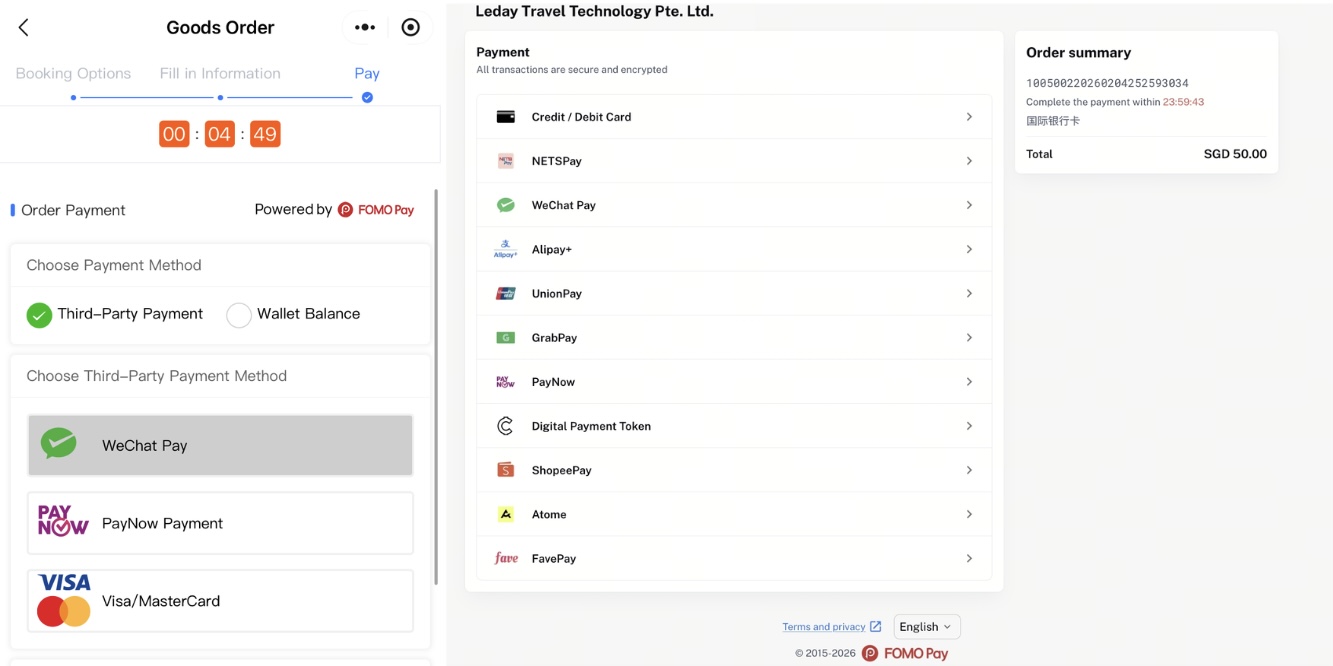Screen dimensions: 1333x666
Task: Click the orange ShopeePay icon
Action: point(506,470)
